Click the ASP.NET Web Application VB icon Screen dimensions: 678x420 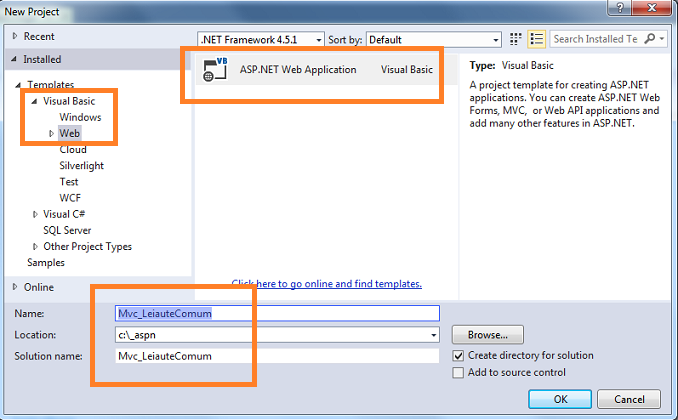[x=215, y=69]
